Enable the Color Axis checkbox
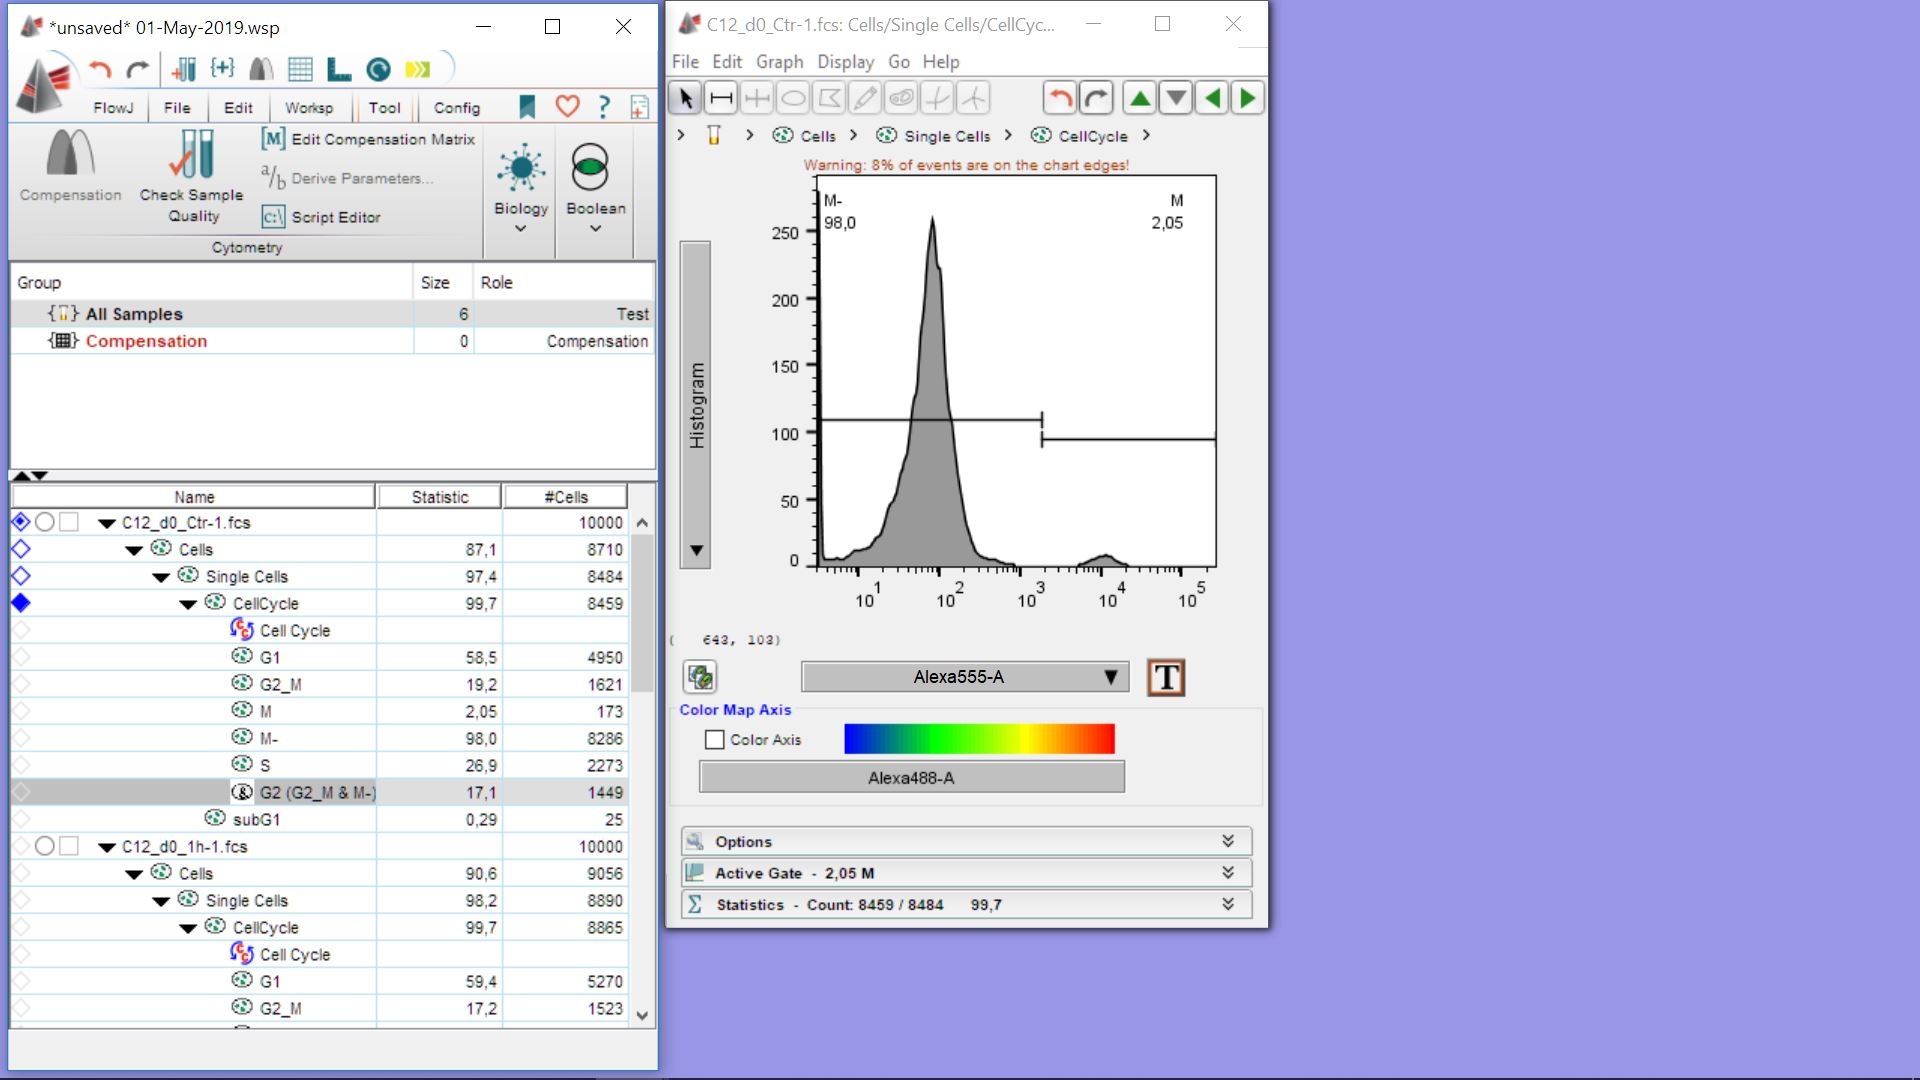Screen dimensions: 1920x1080 pyautogui.click(x=714, y=740)
